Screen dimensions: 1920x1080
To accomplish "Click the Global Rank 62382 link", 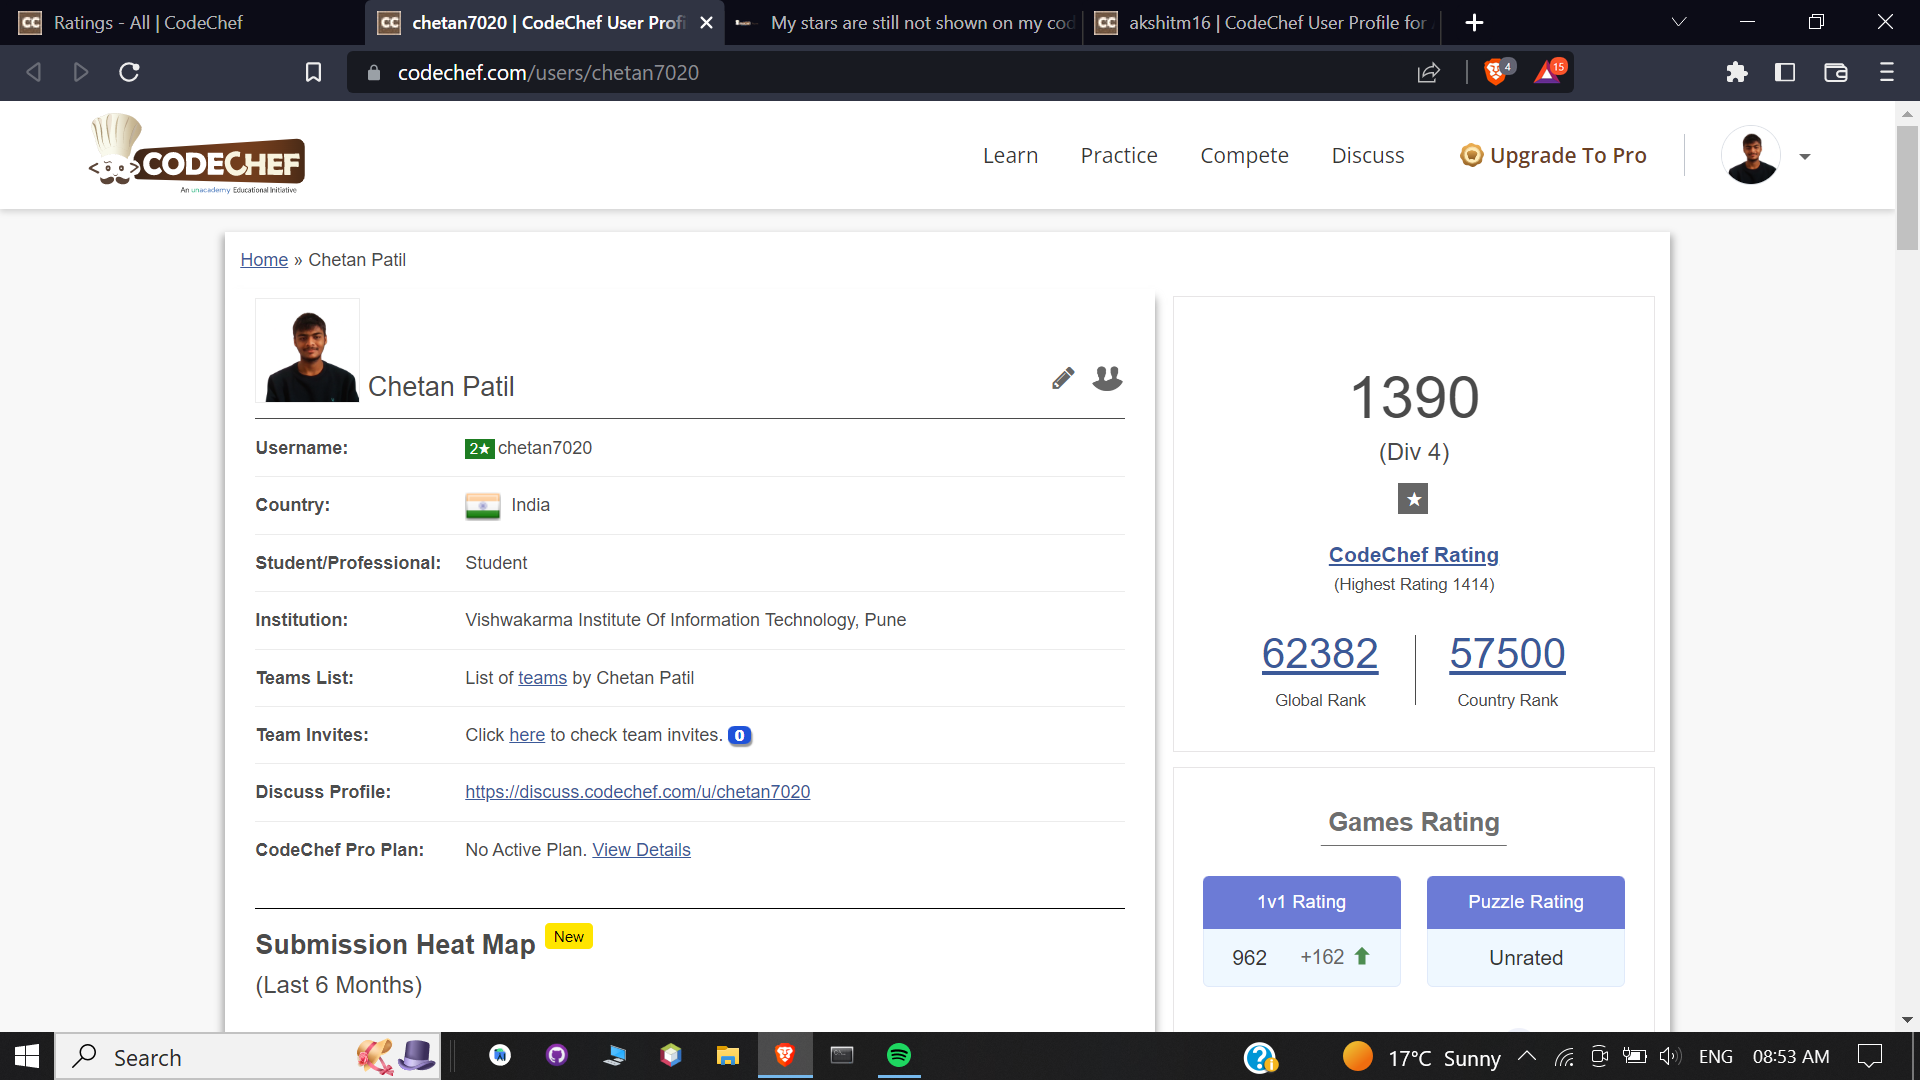I will 1319,654.
